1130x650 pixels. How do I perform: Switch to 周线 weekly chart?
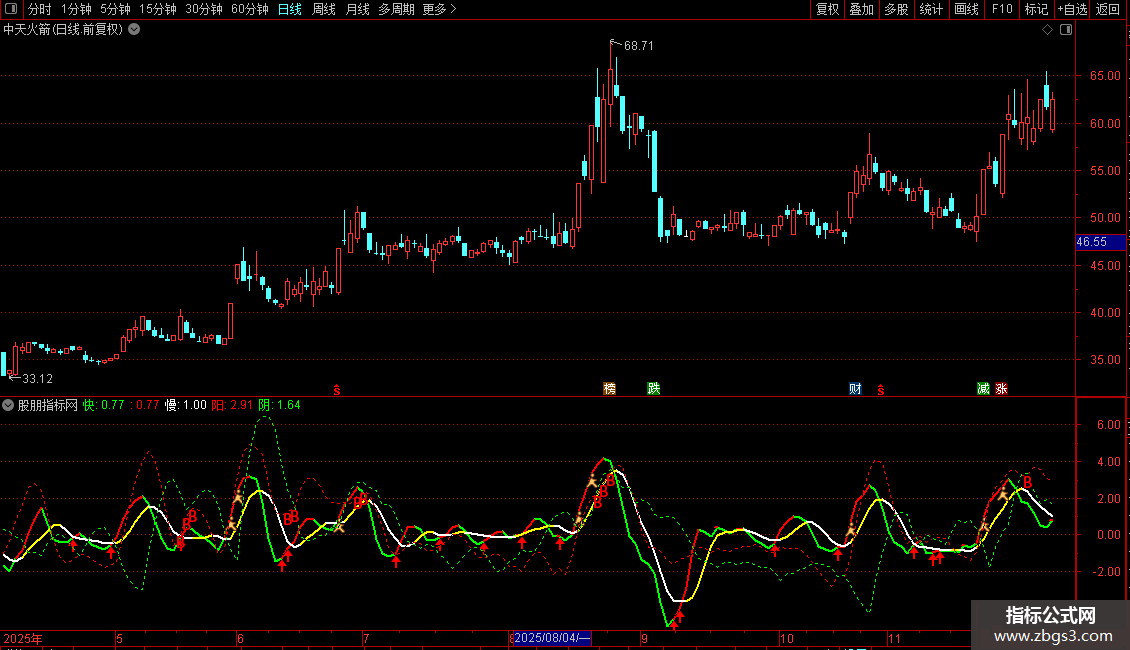tap(324, 9)
